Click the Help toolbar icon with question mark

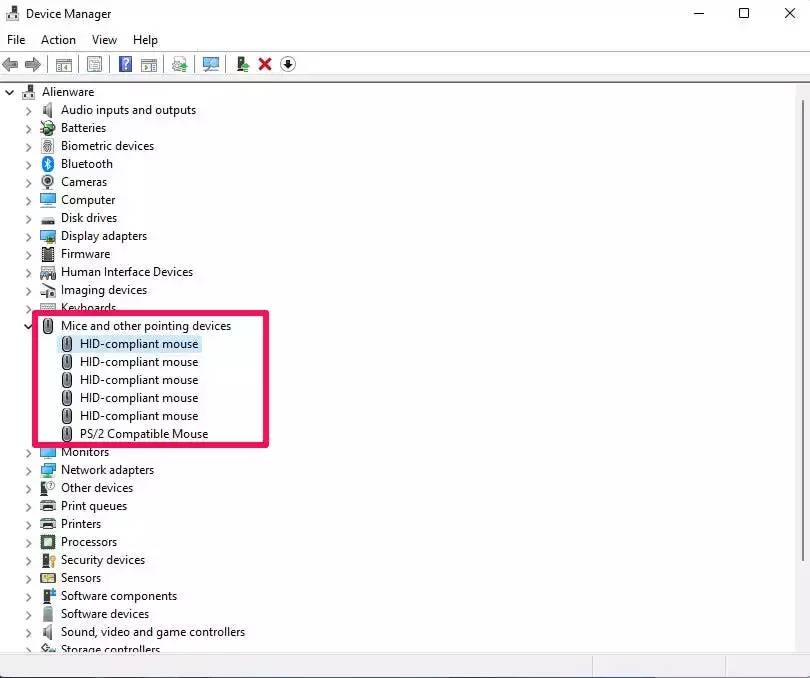click(126, 64)
